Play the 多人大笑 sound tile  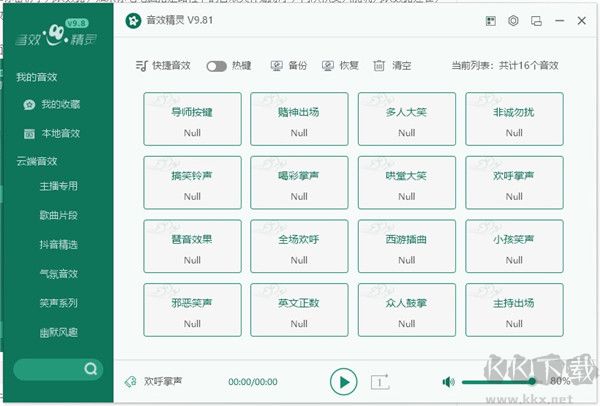coord(407,119)
